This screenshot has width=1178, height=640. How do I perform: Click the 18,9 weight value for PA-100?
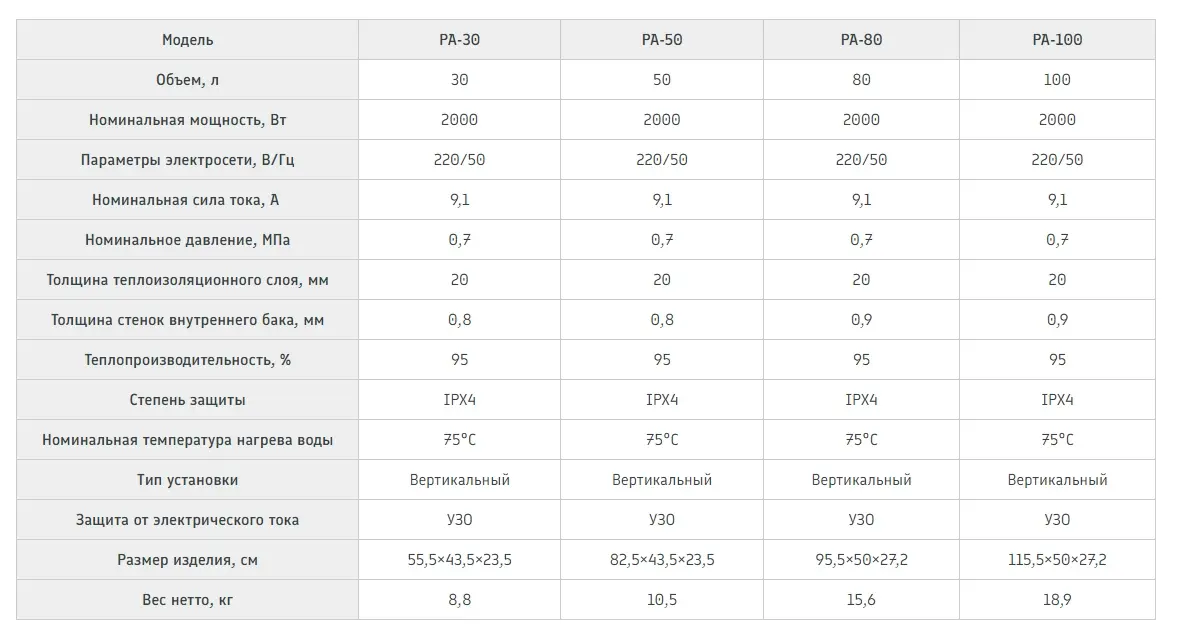point(1057,600)
